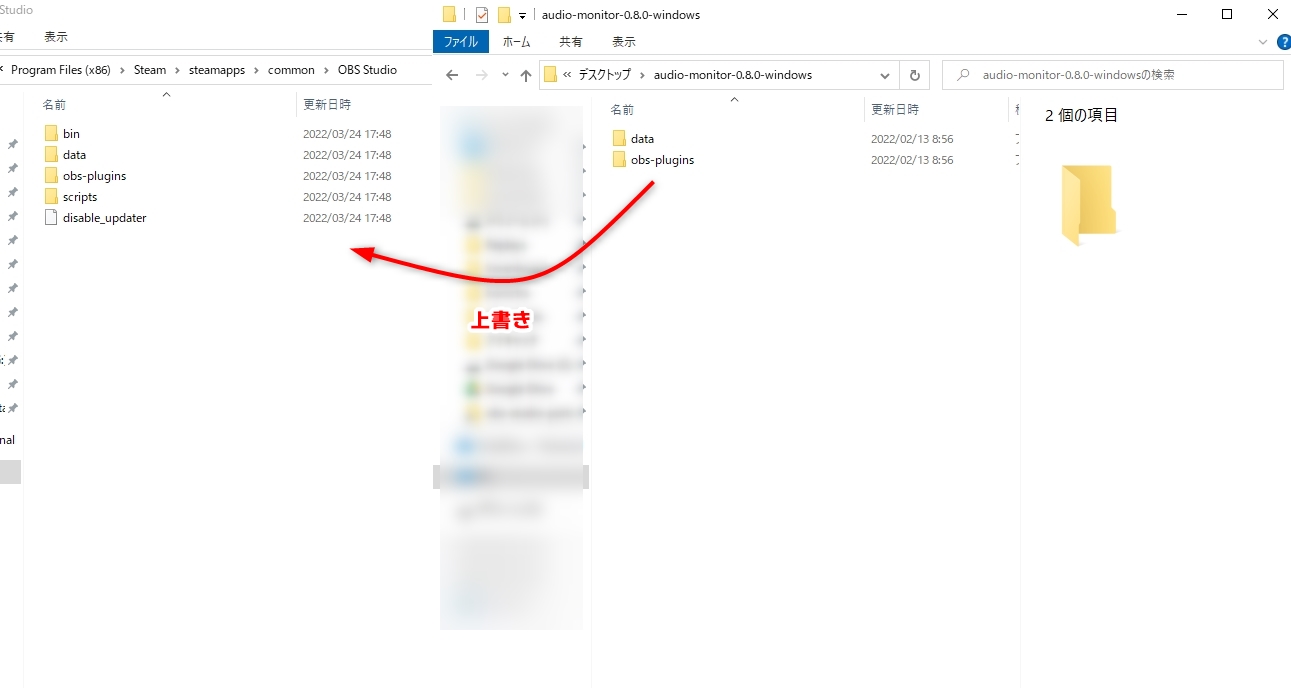This screenshot has height=688, width=1291.
Task: Select the scripts folder icon
Action: pos(52,197)
